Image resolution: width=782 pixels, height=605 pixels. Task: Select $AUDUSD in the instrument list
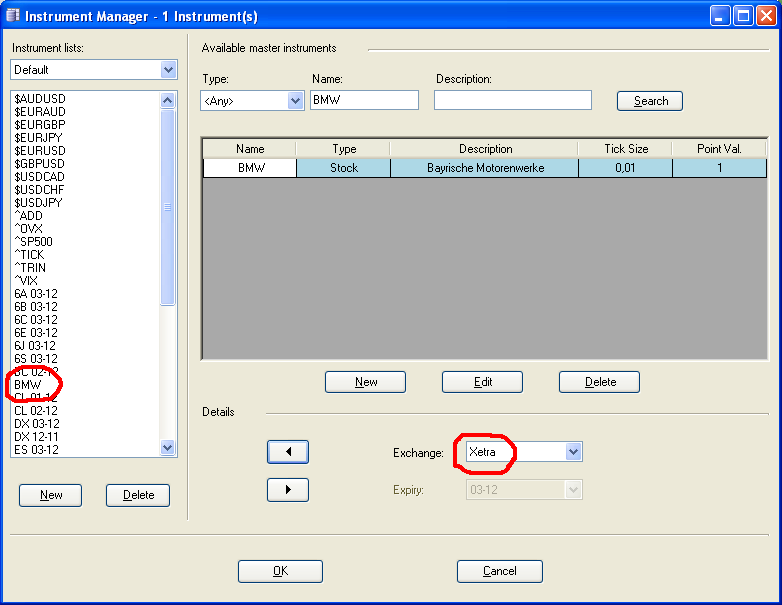coord(40,99)
